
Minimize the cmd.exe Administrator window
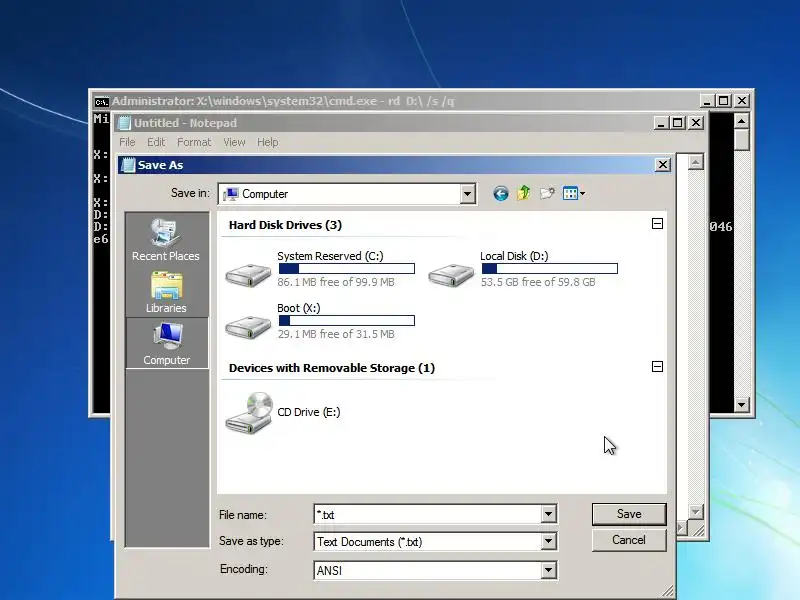pos(707,101)
